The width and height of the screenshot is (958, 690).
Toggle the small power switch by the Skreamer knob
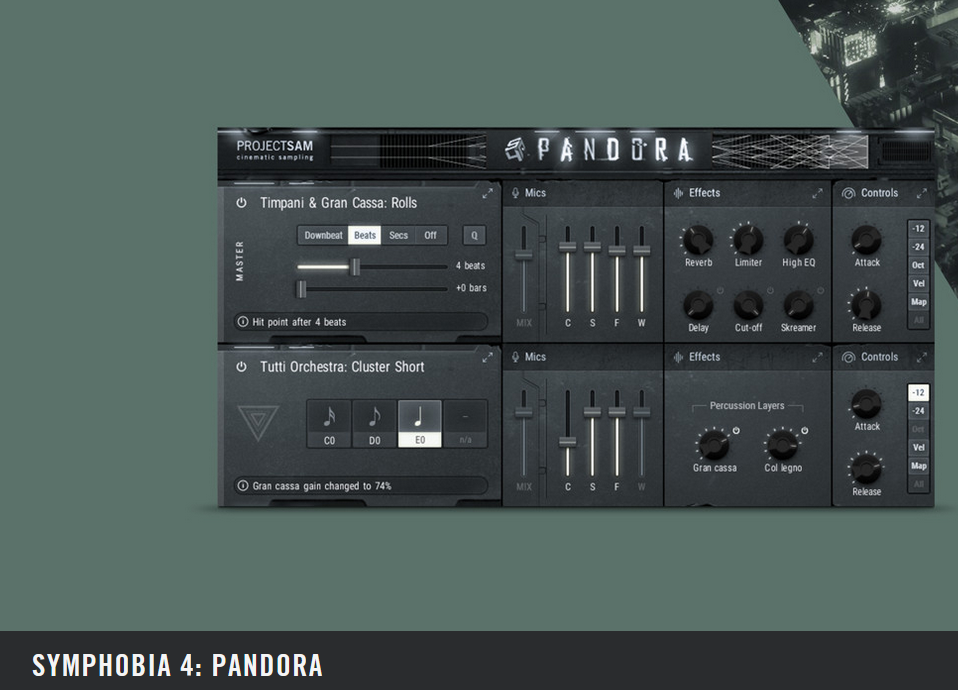[x=821, y=290]
